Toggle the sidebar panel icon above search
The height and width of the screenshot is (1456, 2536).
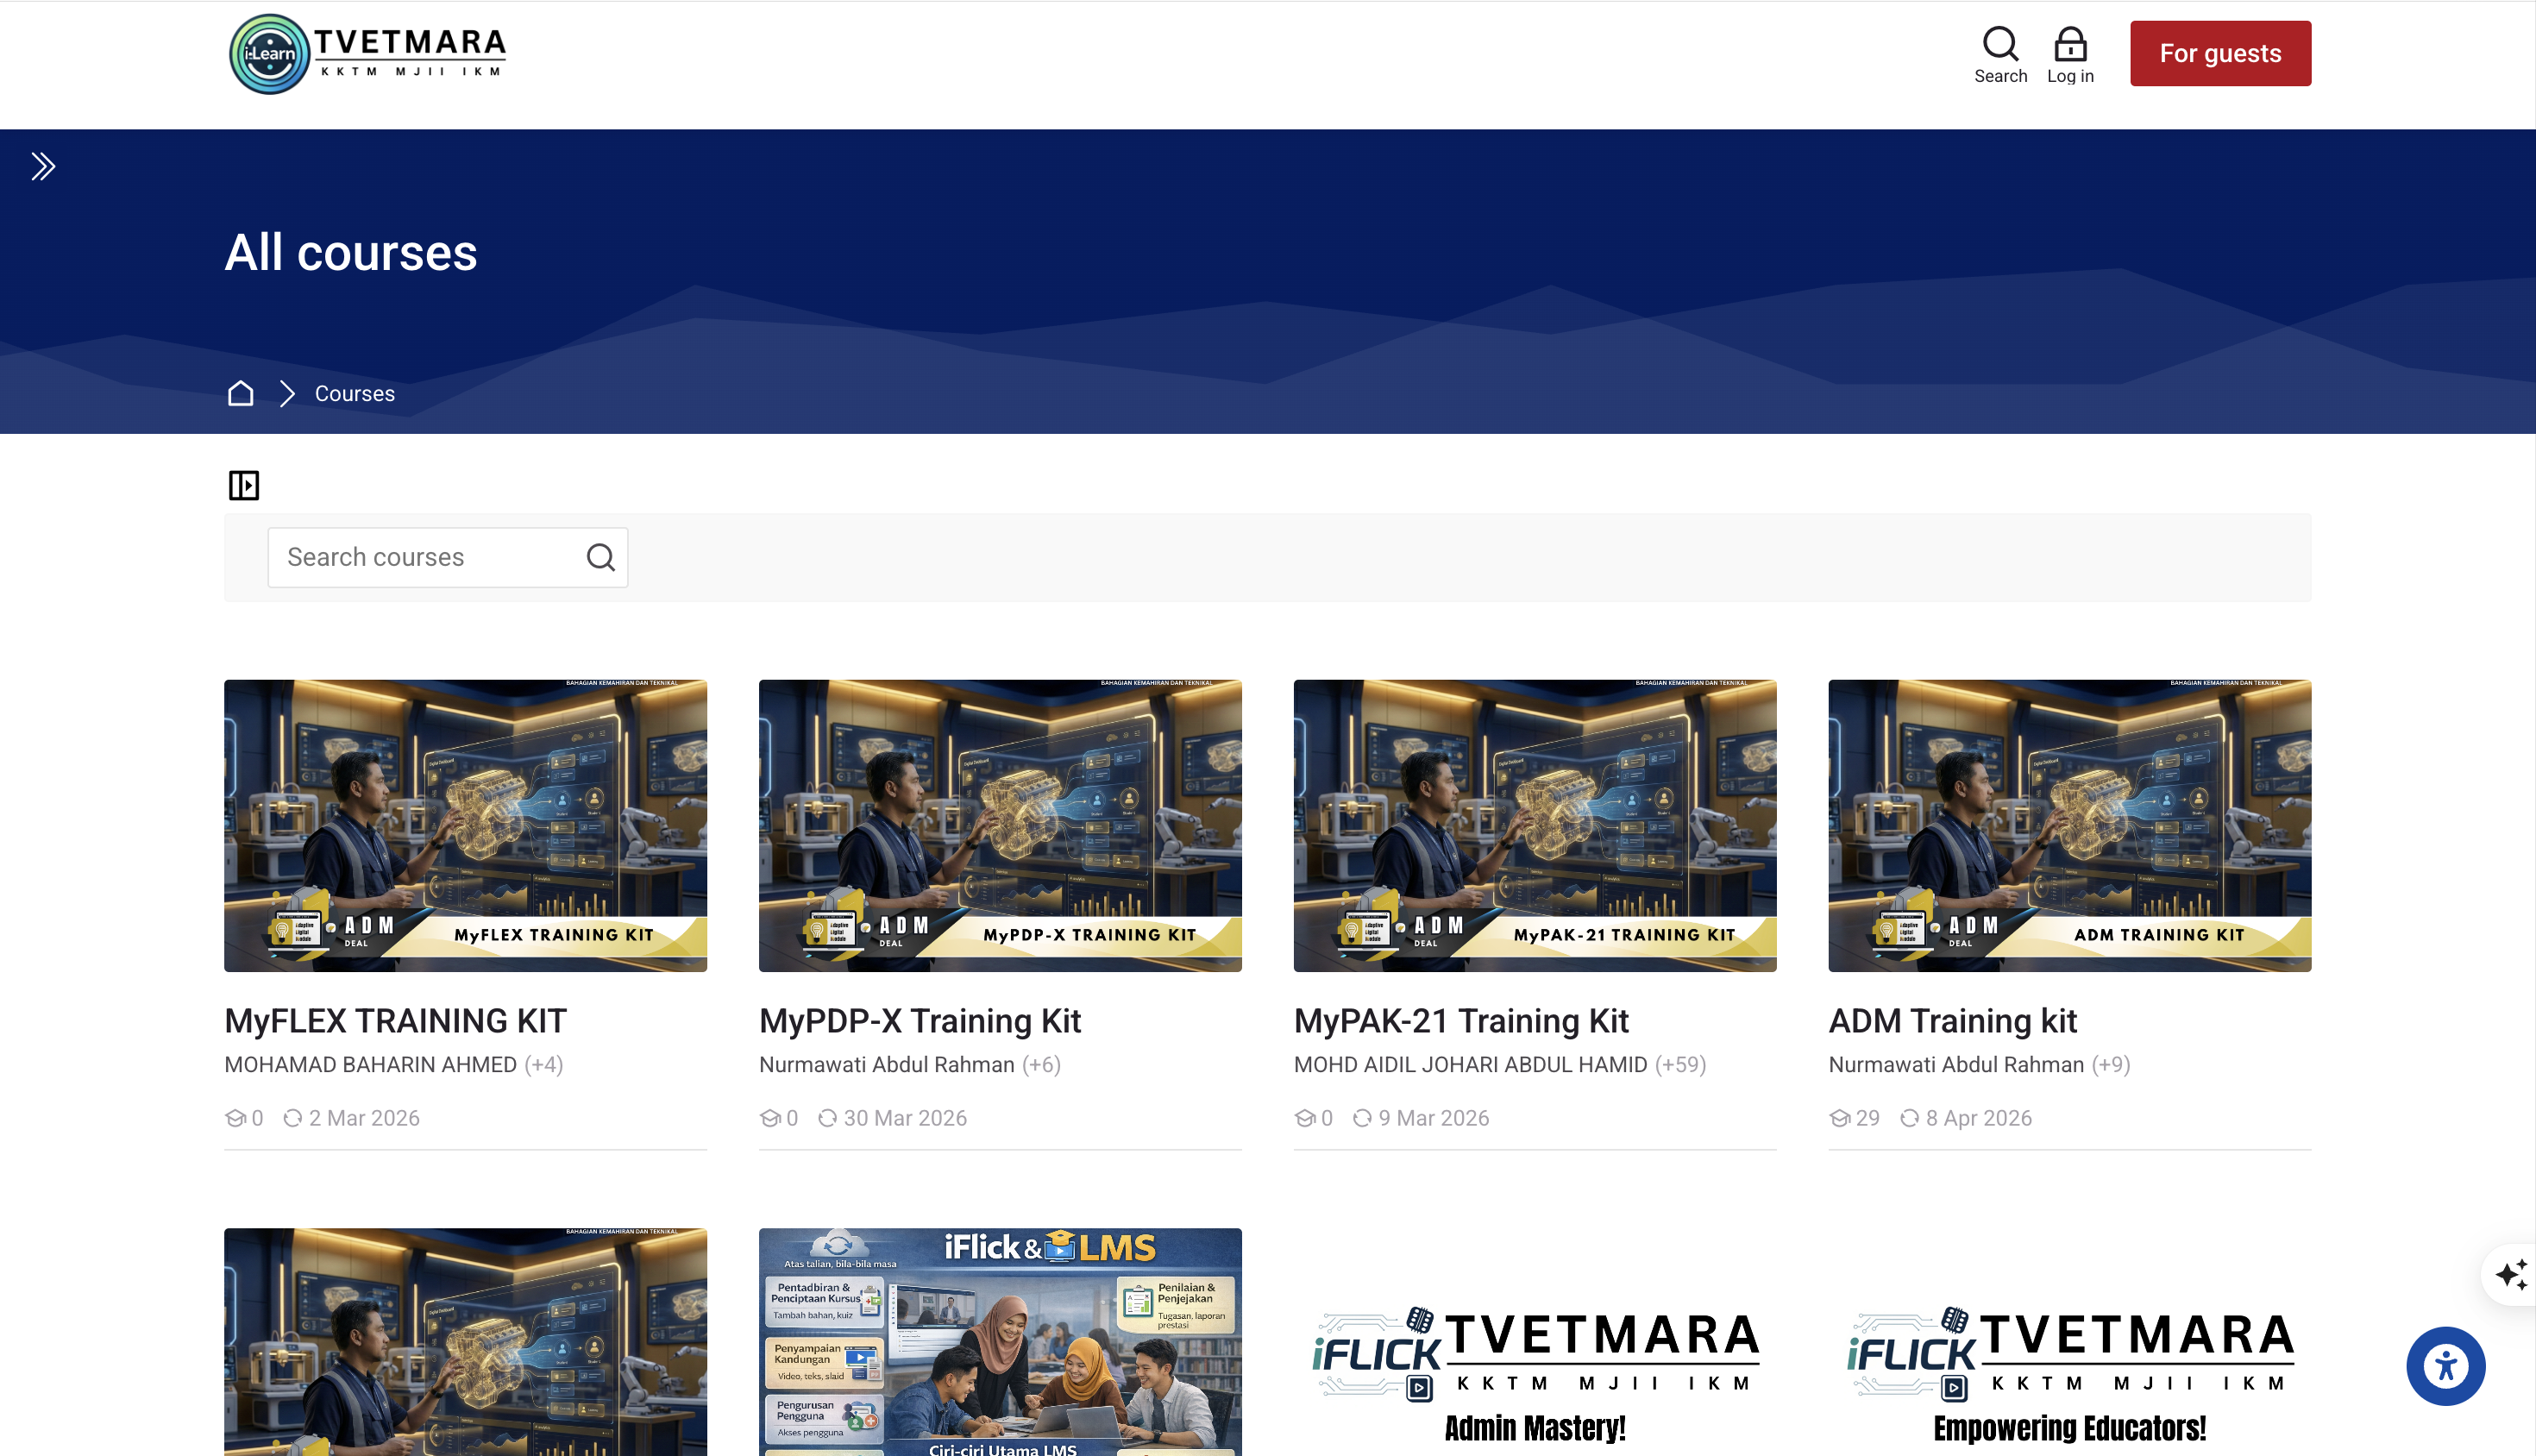[243, 485]
